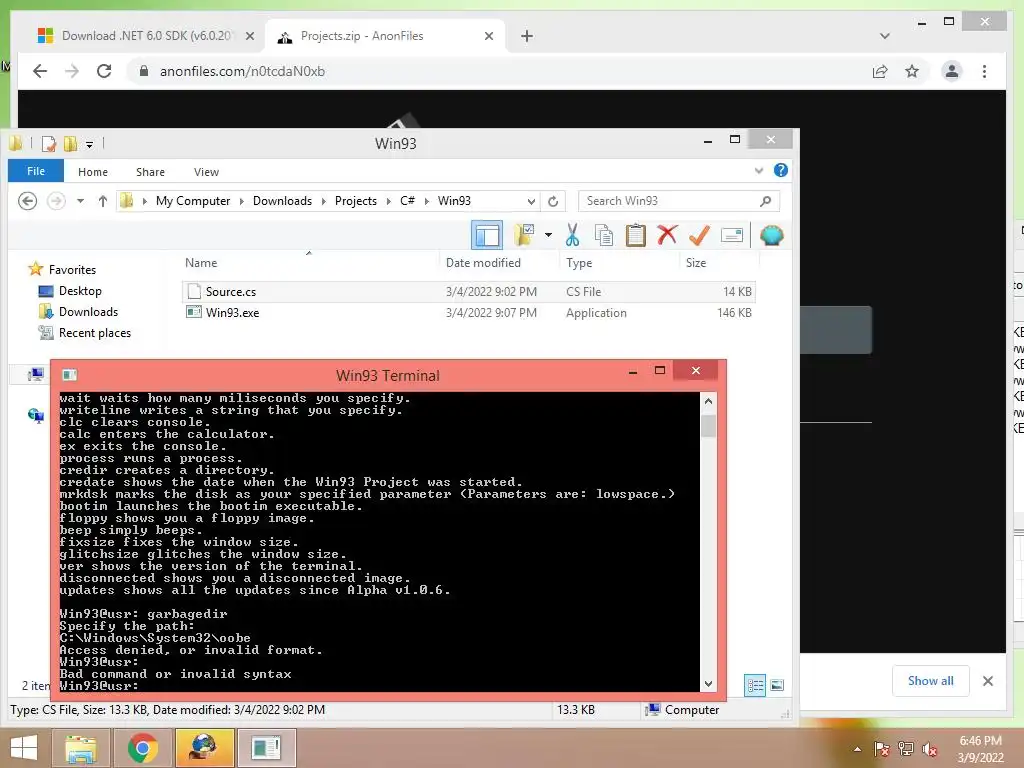The height and width of the screenshot is (768, 1024).
Task: Open the recent locations dropdown arrow
Action: pyautogui.click(x=80, y=201)
